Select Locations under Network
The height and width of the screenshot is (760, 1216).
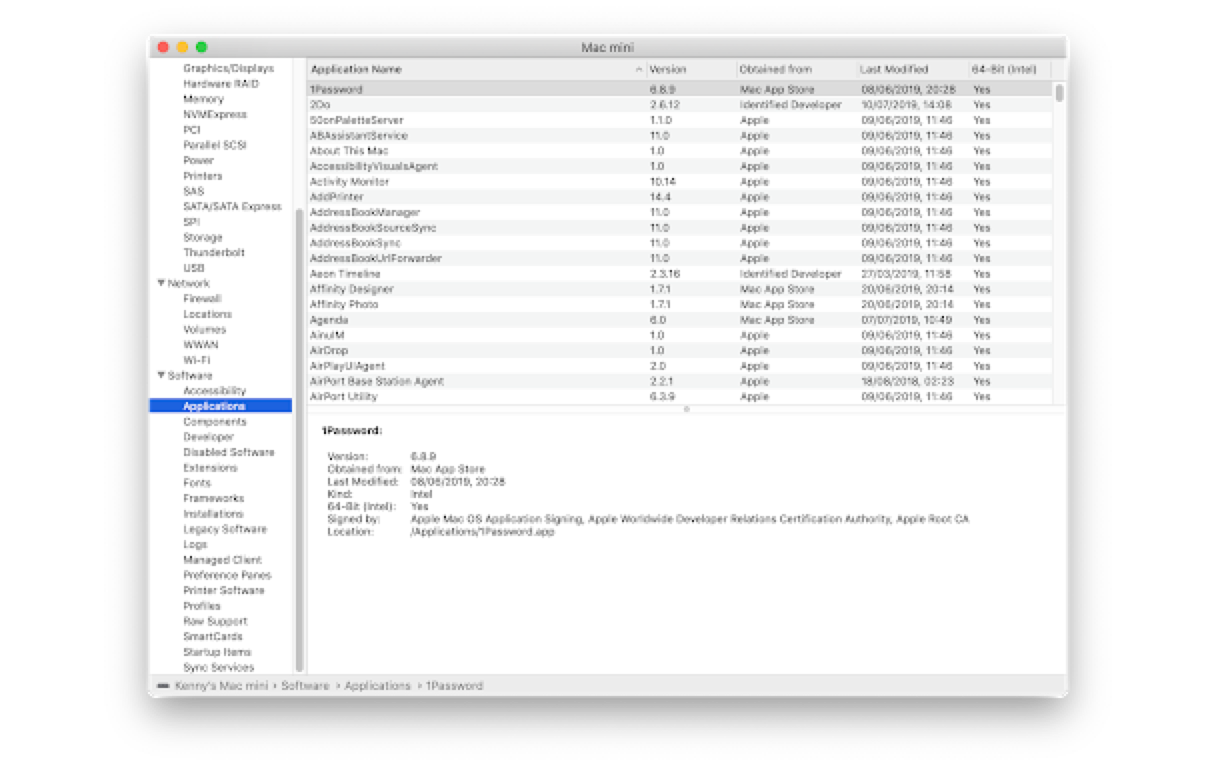pos(207,314)
